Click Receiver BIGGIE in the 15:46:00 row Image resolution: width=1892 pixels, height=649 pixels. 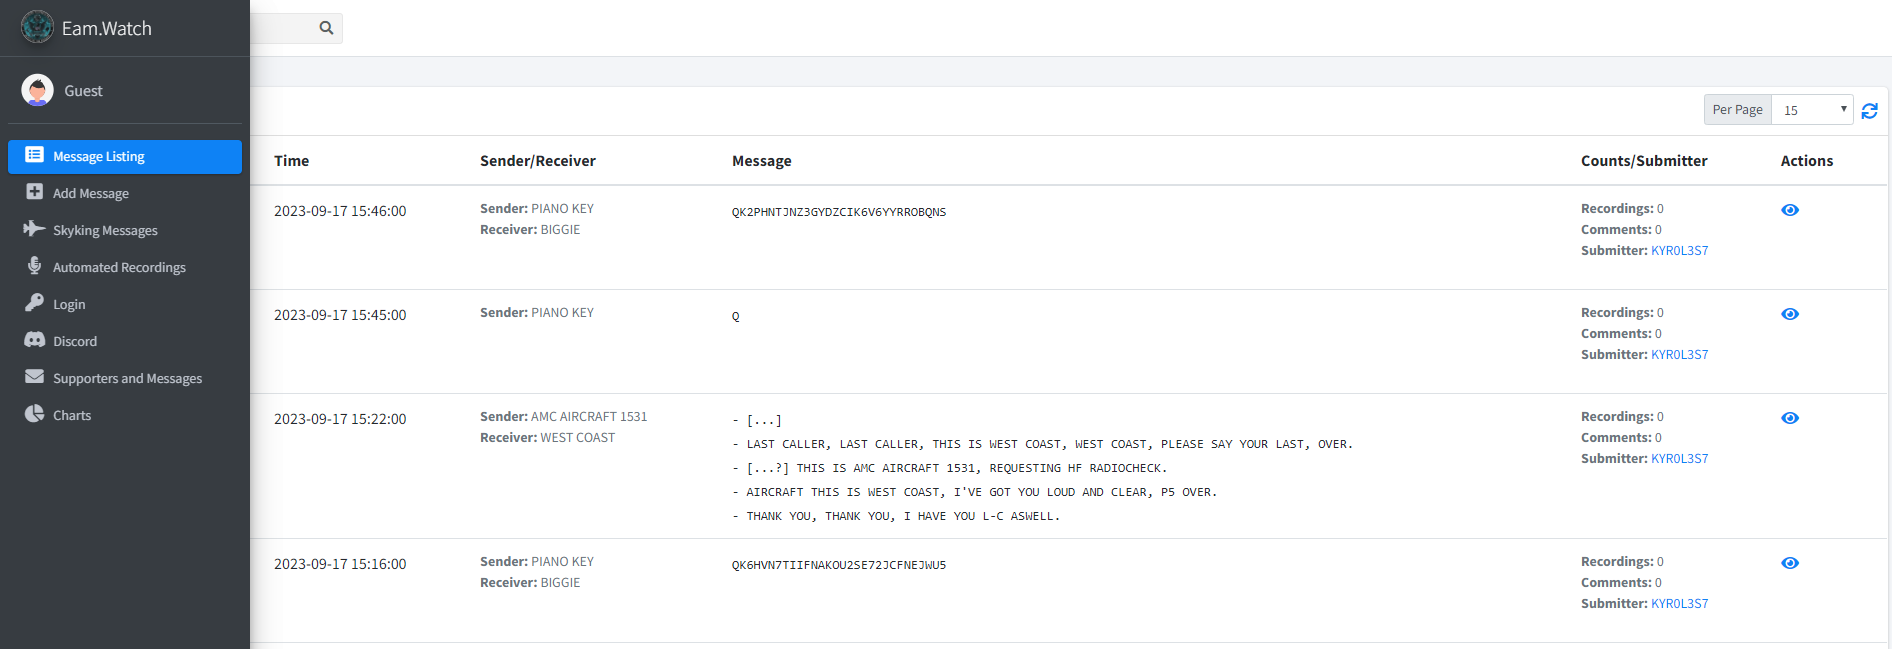pos(530,230)
